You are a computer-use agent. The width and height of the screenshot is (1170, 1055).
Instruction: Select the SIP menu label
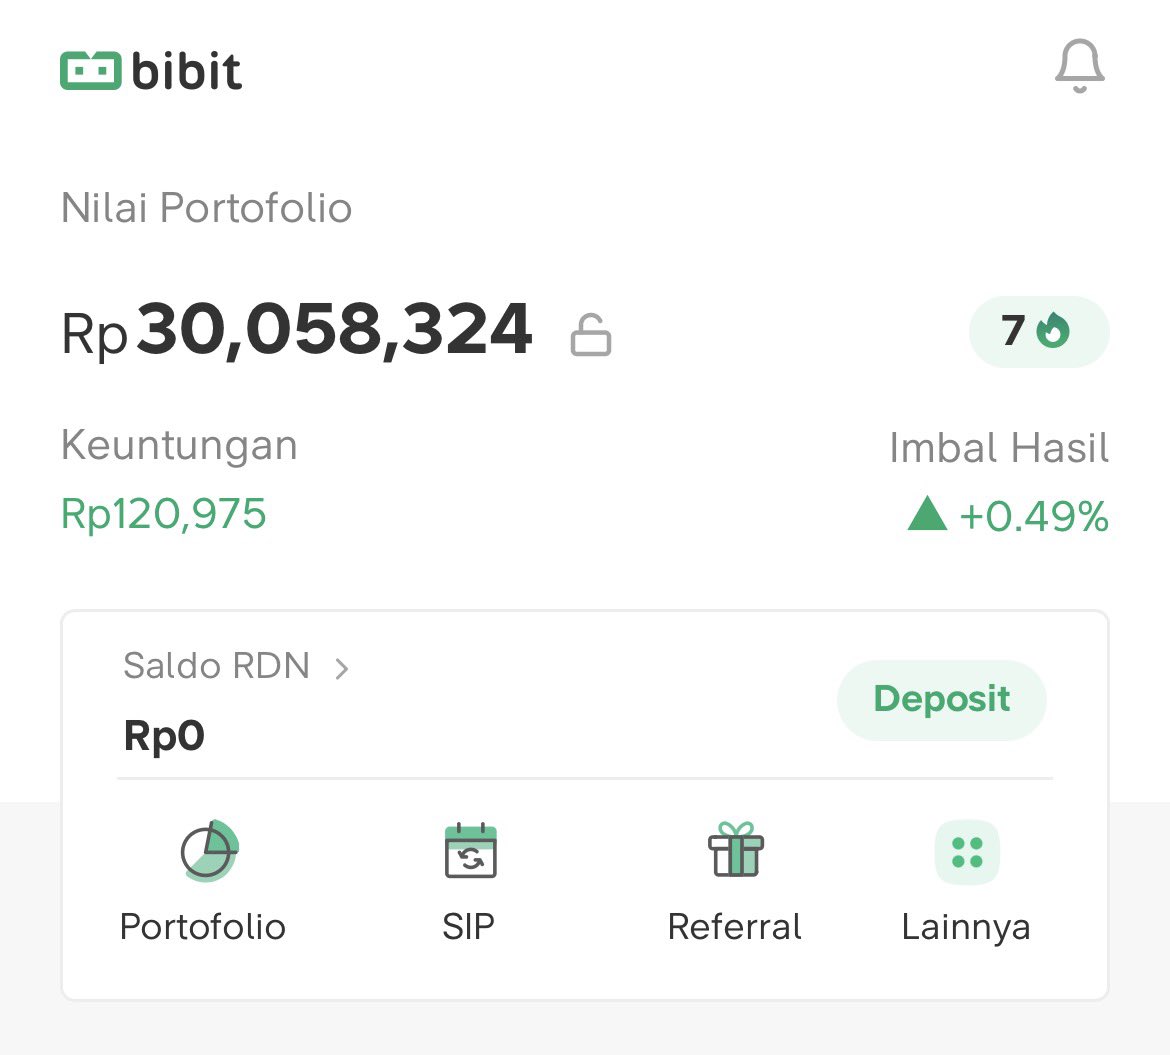pos(469,927)
